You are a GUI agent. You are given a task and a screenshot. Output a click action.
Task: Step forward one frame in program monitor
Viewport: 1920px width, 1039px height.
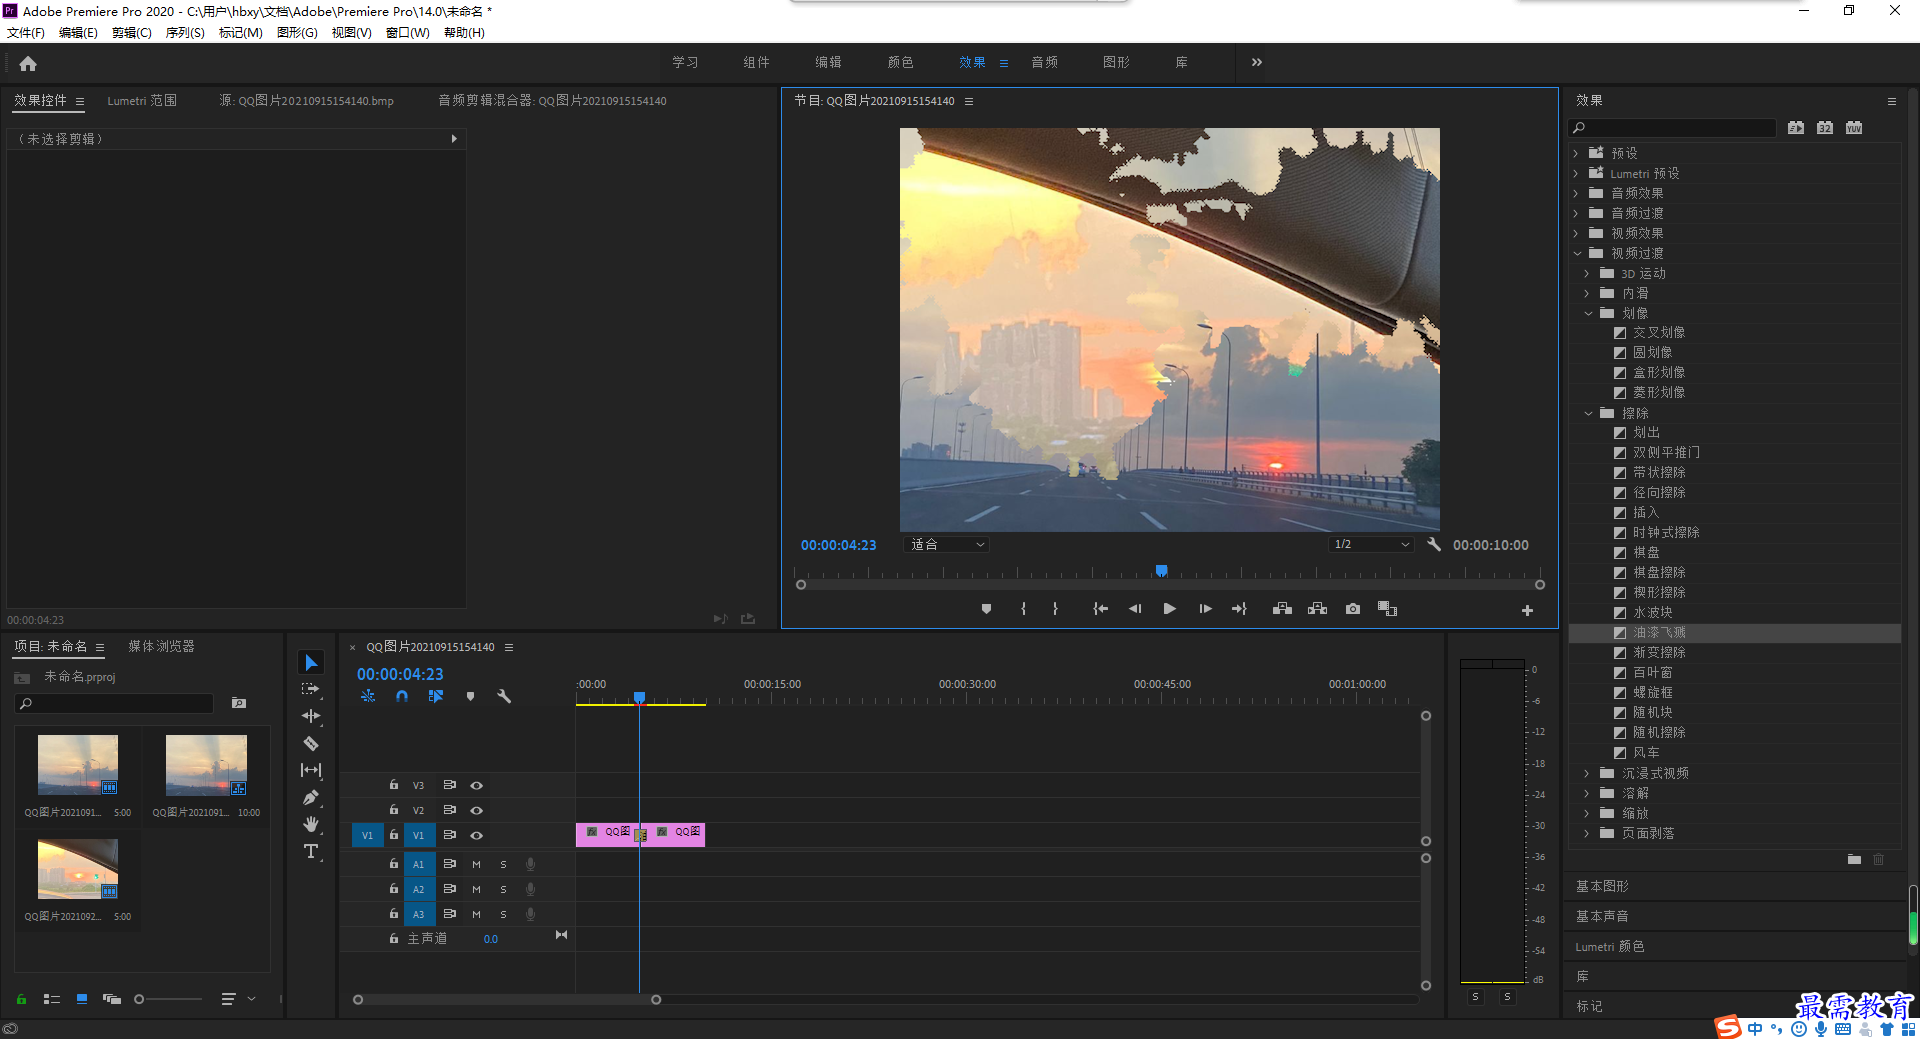[x=1205, y=609]
